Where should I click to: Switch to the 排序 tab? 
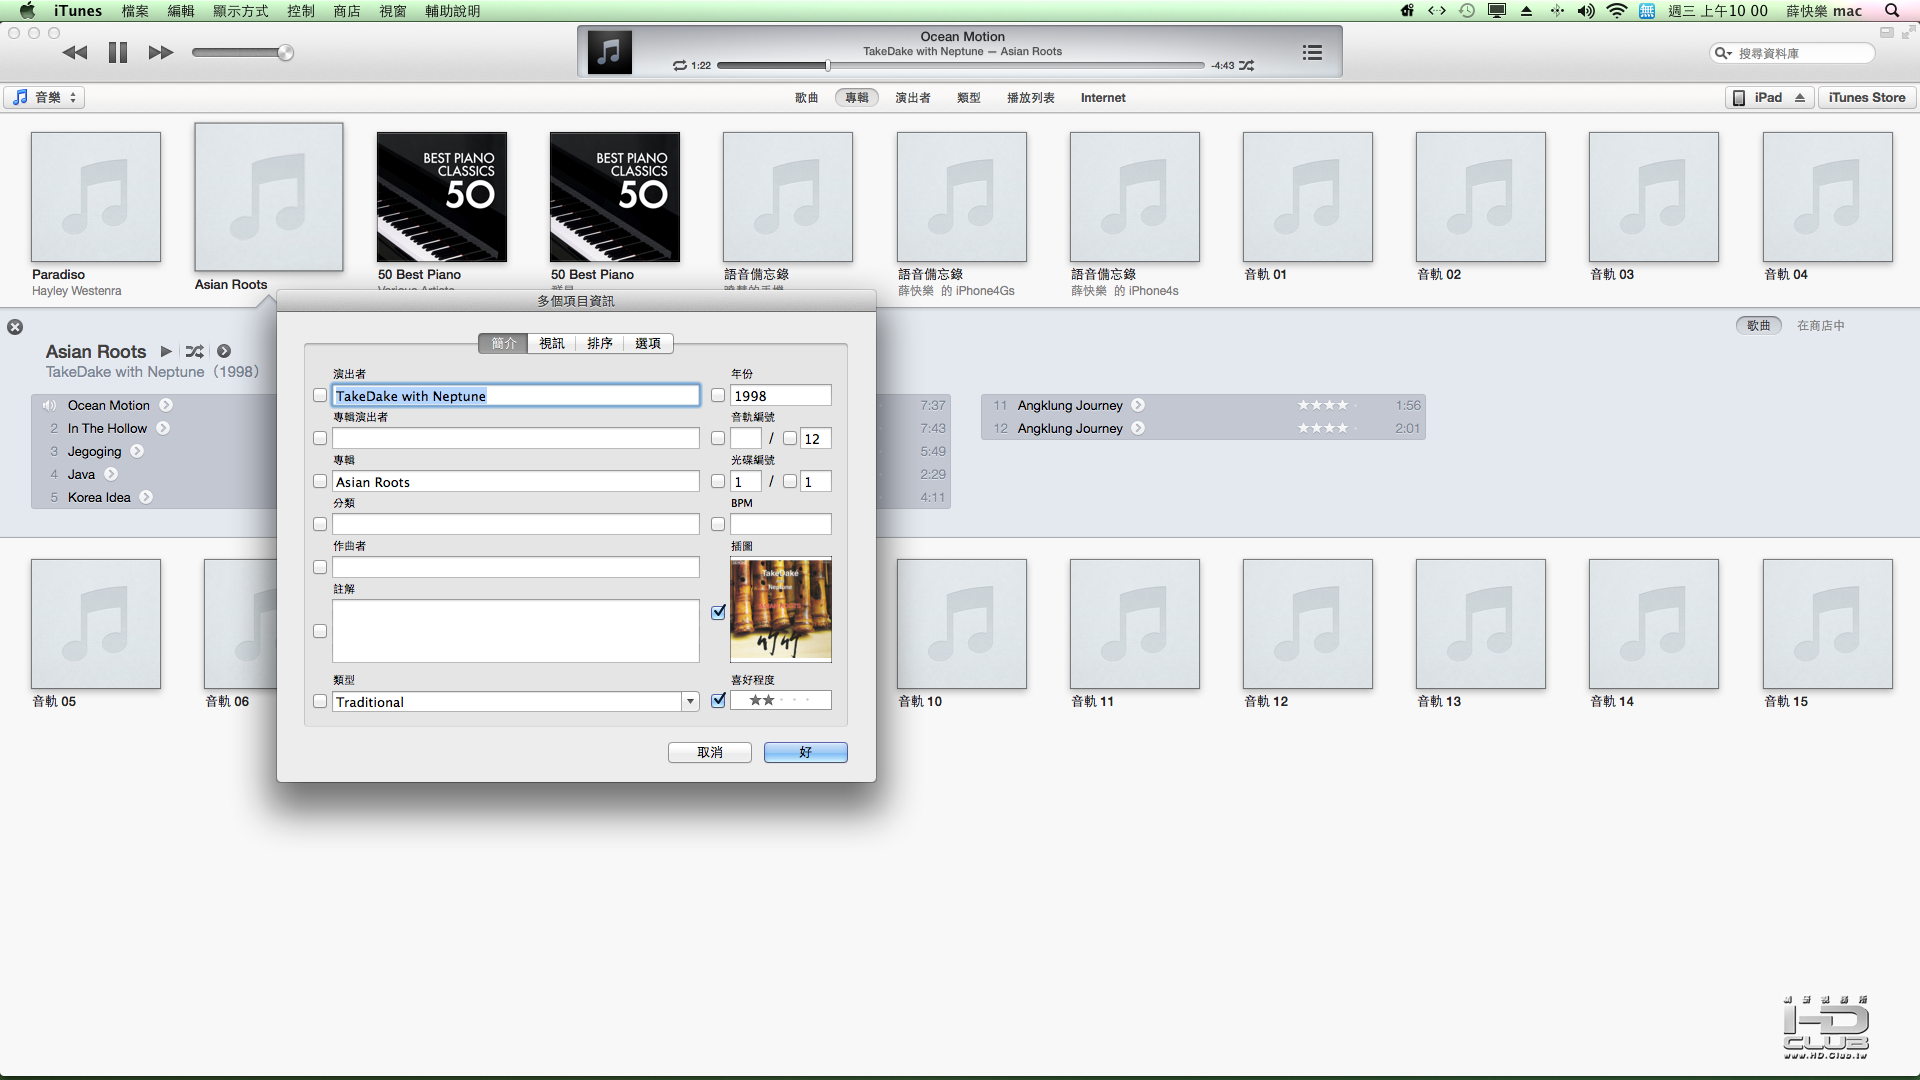pos(599,344)
